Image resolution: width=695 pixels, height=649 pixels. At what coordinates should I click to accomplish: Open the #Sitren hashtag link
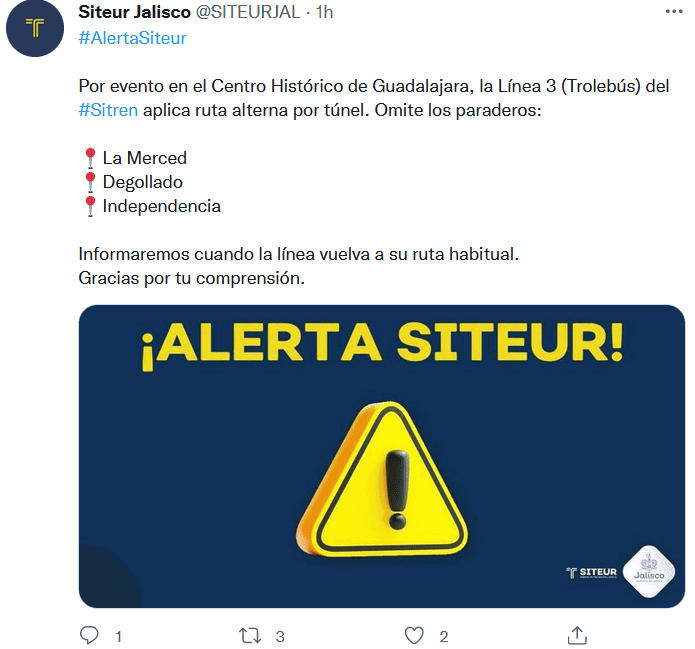(x=108, y=110)
